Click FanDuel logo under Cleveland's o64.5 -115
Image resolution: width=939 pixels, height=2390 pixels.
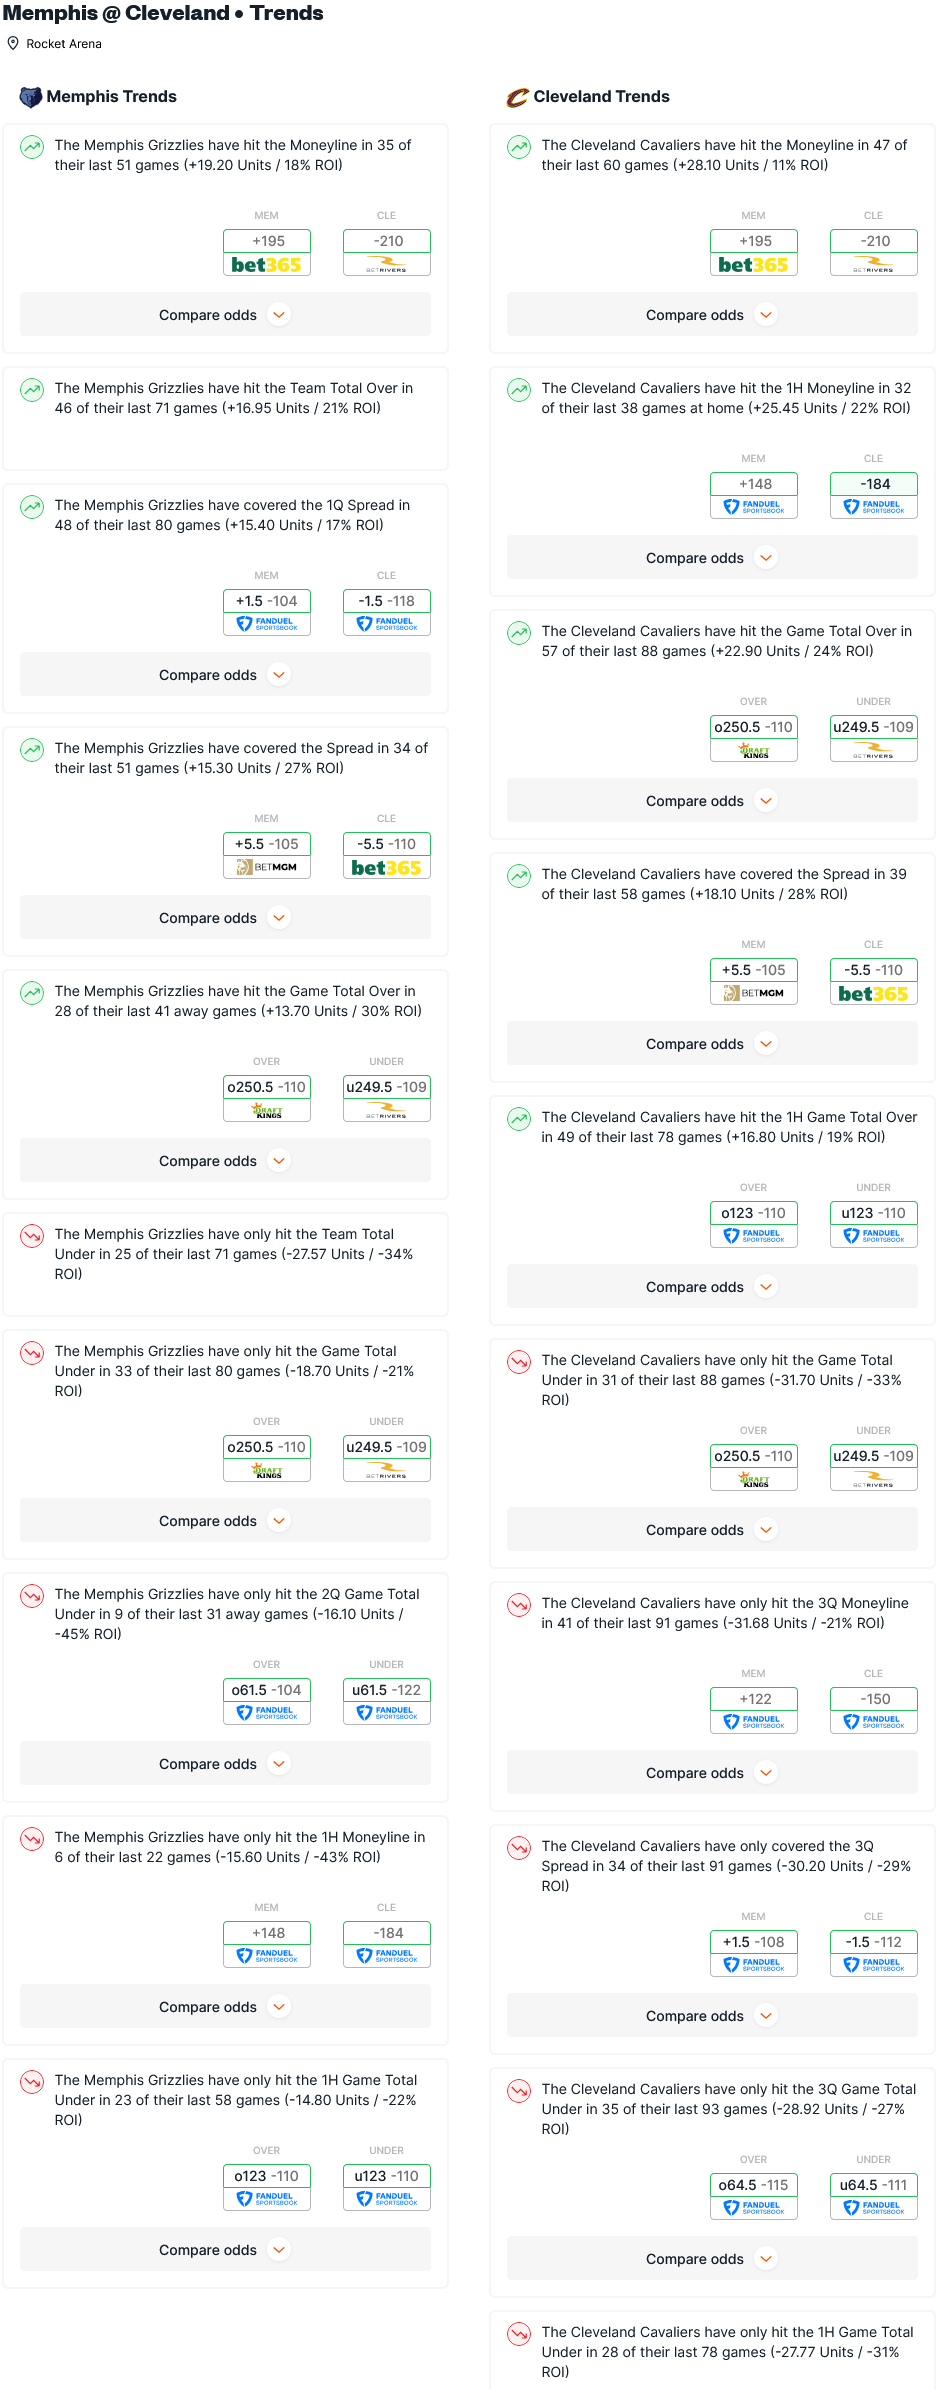coord(753,2208)
